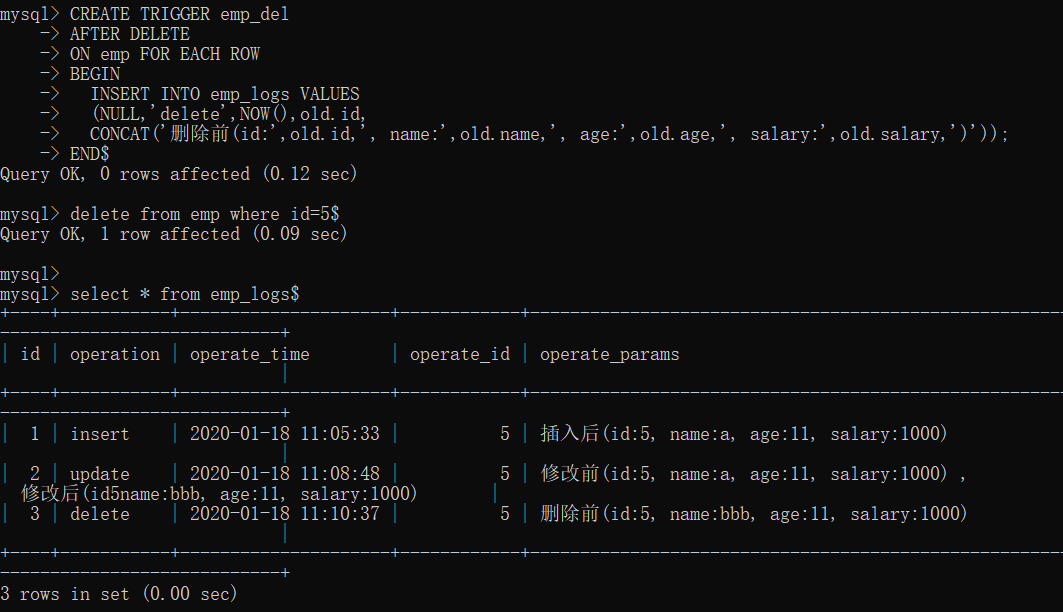Click the 删除前 params text in row 3

[754, 514]
